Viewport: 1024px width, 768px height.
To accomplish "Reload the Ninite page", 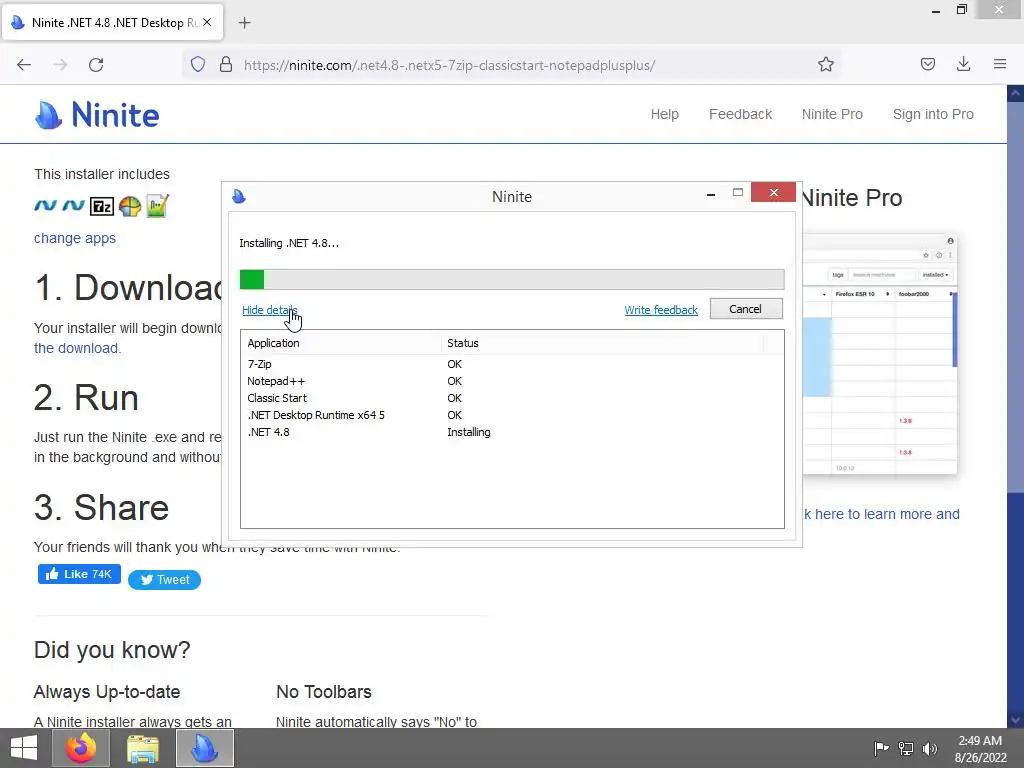I will [96, 65].
